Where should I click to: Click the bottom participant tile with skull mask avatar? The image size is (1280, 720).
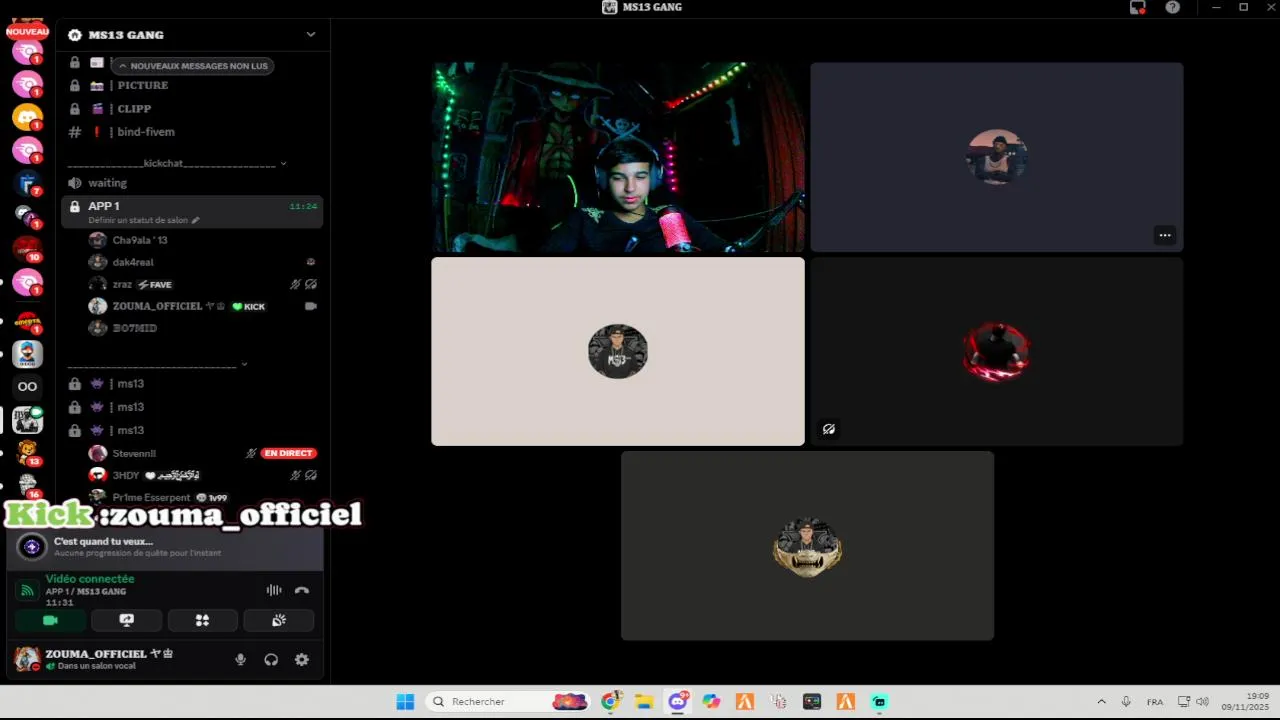click(x=808, y=546)
